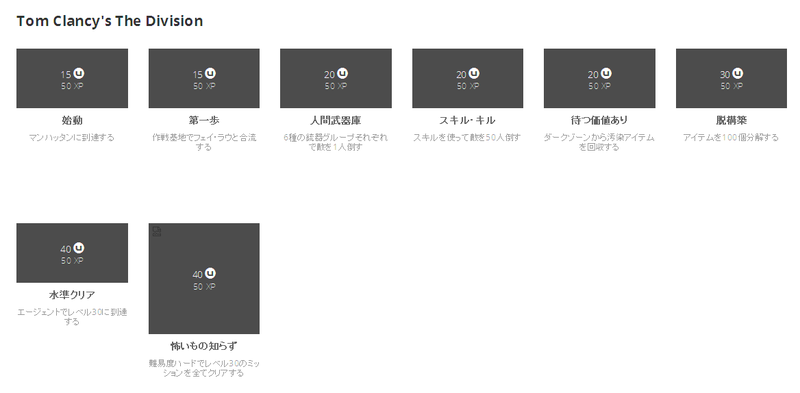
Task: Click description 6種の銃器グループそれぞれで敵を1人倒す
Action: point(336,142)
